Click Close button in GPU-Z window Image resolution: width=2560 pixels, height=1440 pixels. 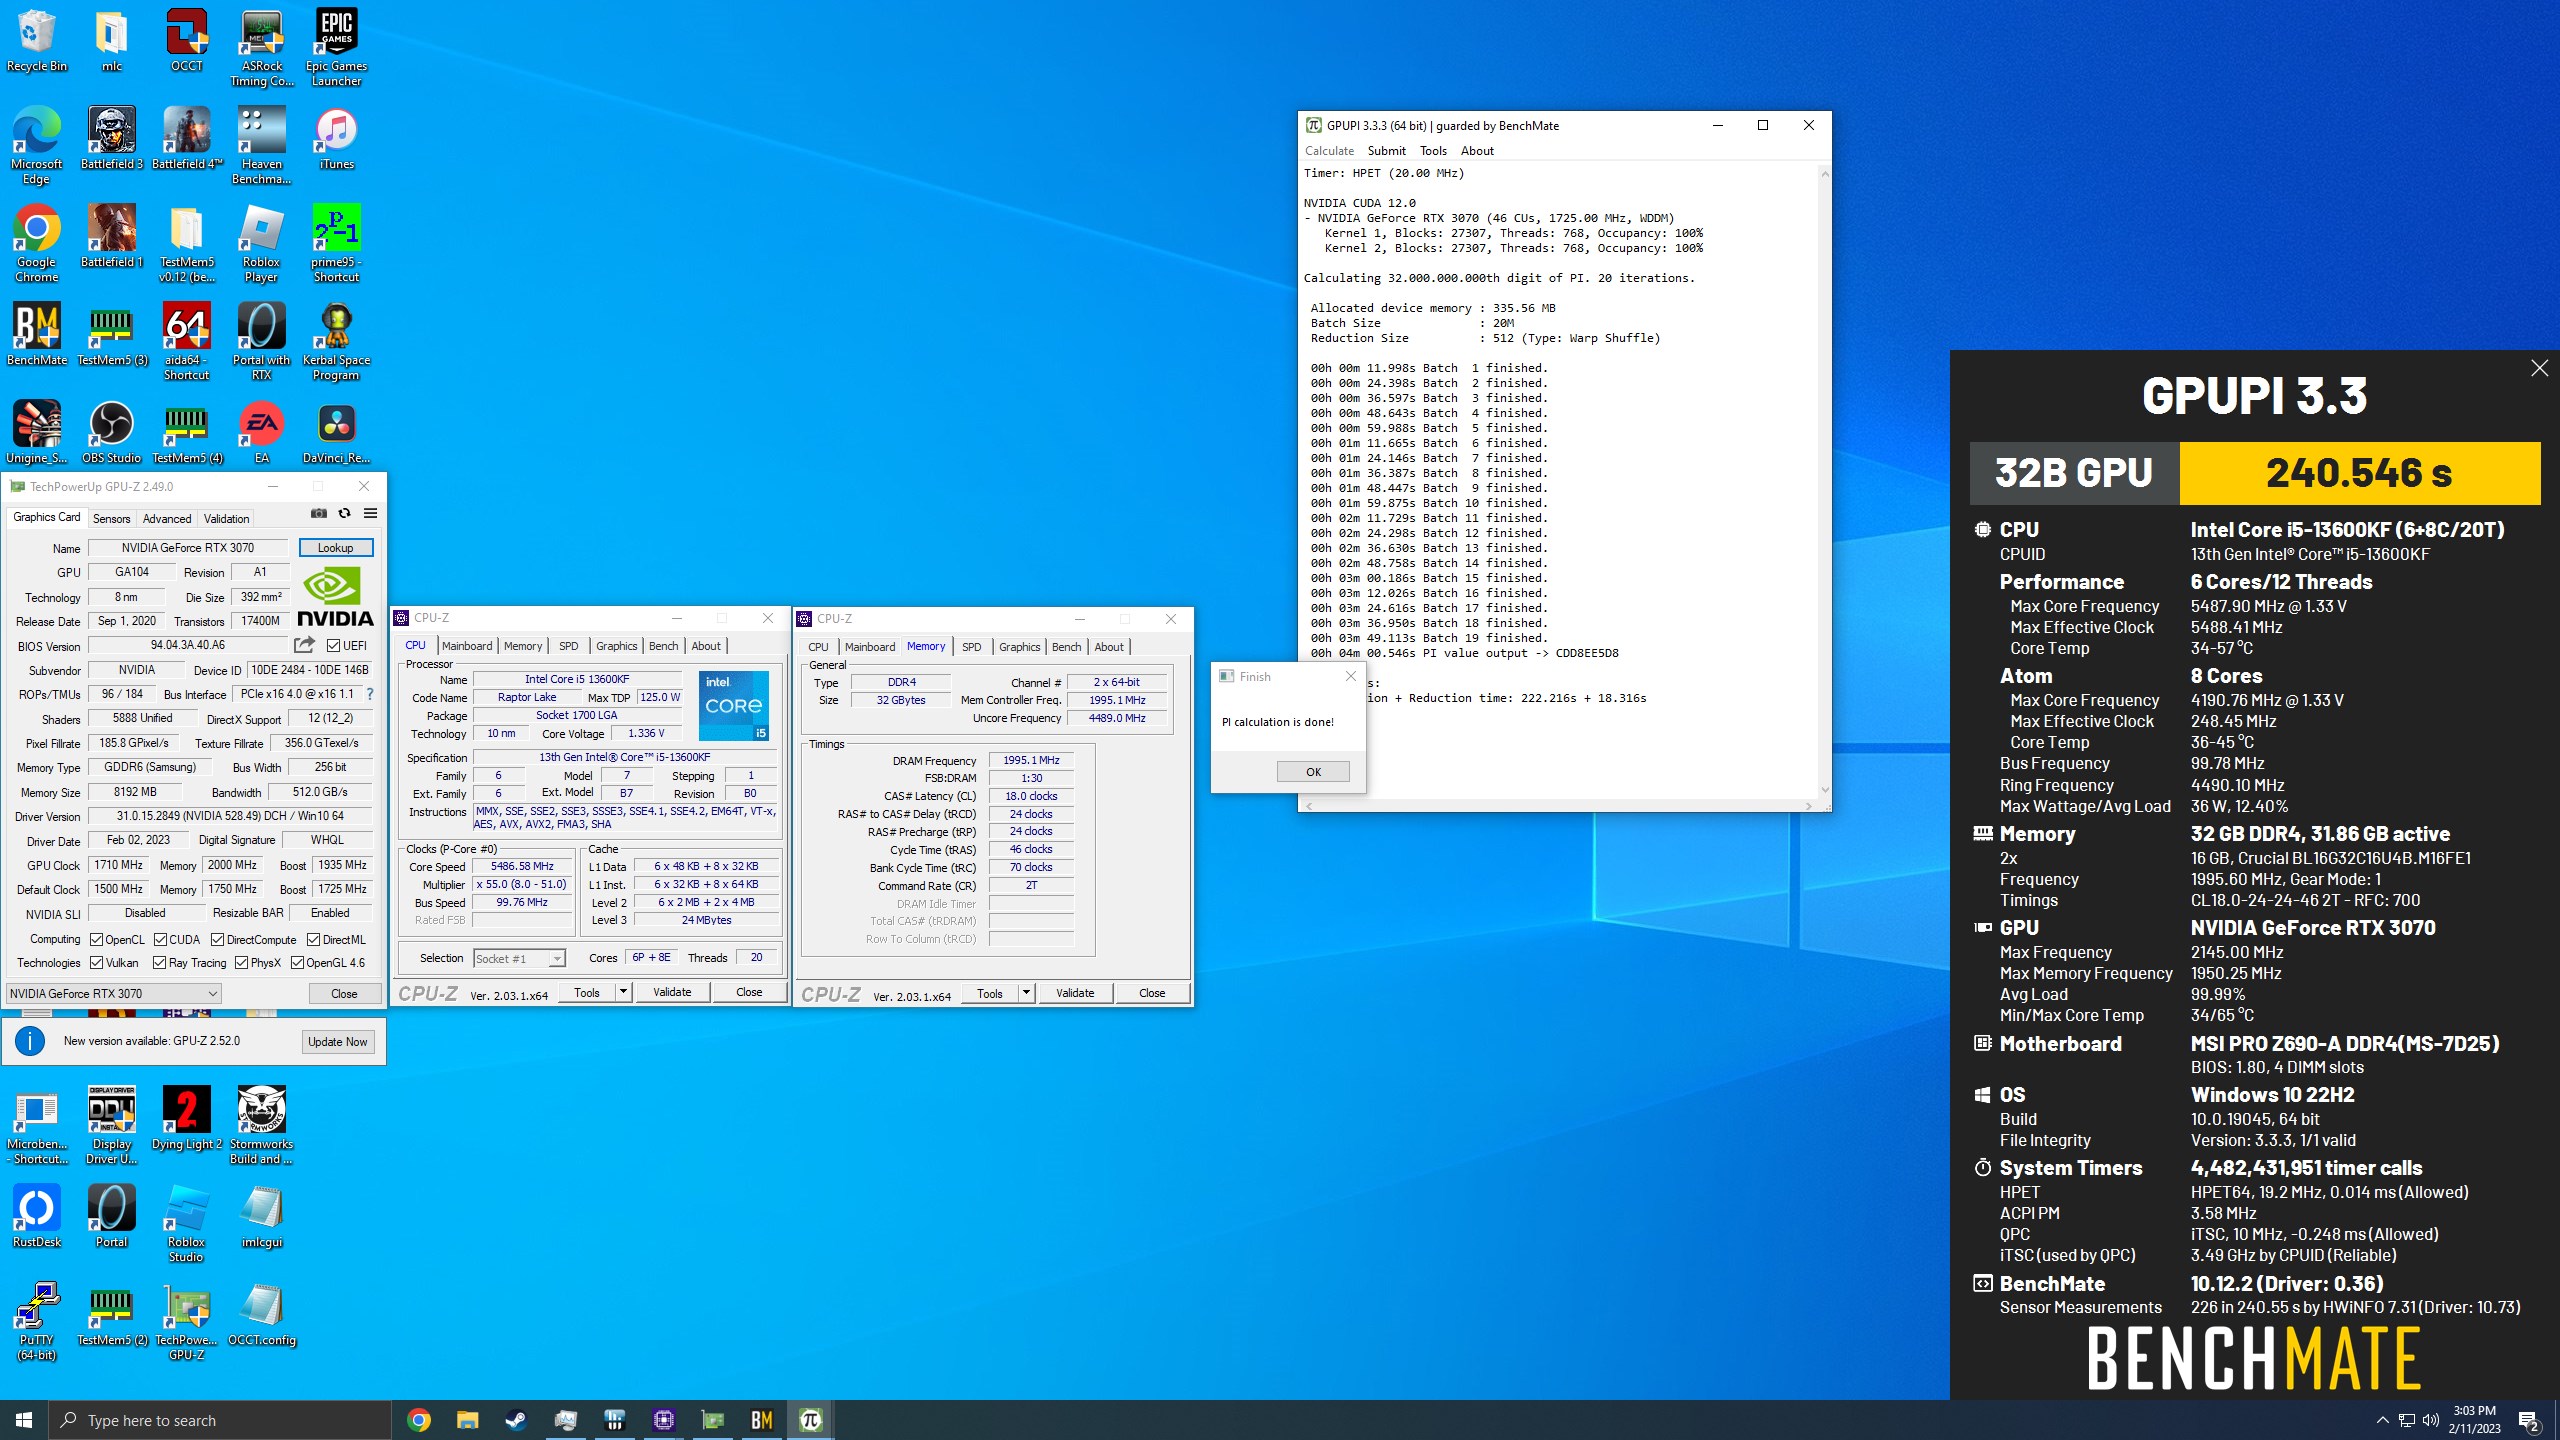[344, 993]
